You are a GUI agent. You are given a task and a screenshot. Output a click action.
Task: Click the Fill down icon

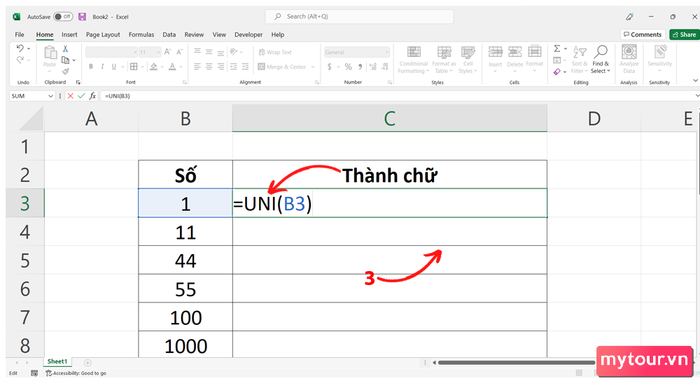click(x=557, y=60)
